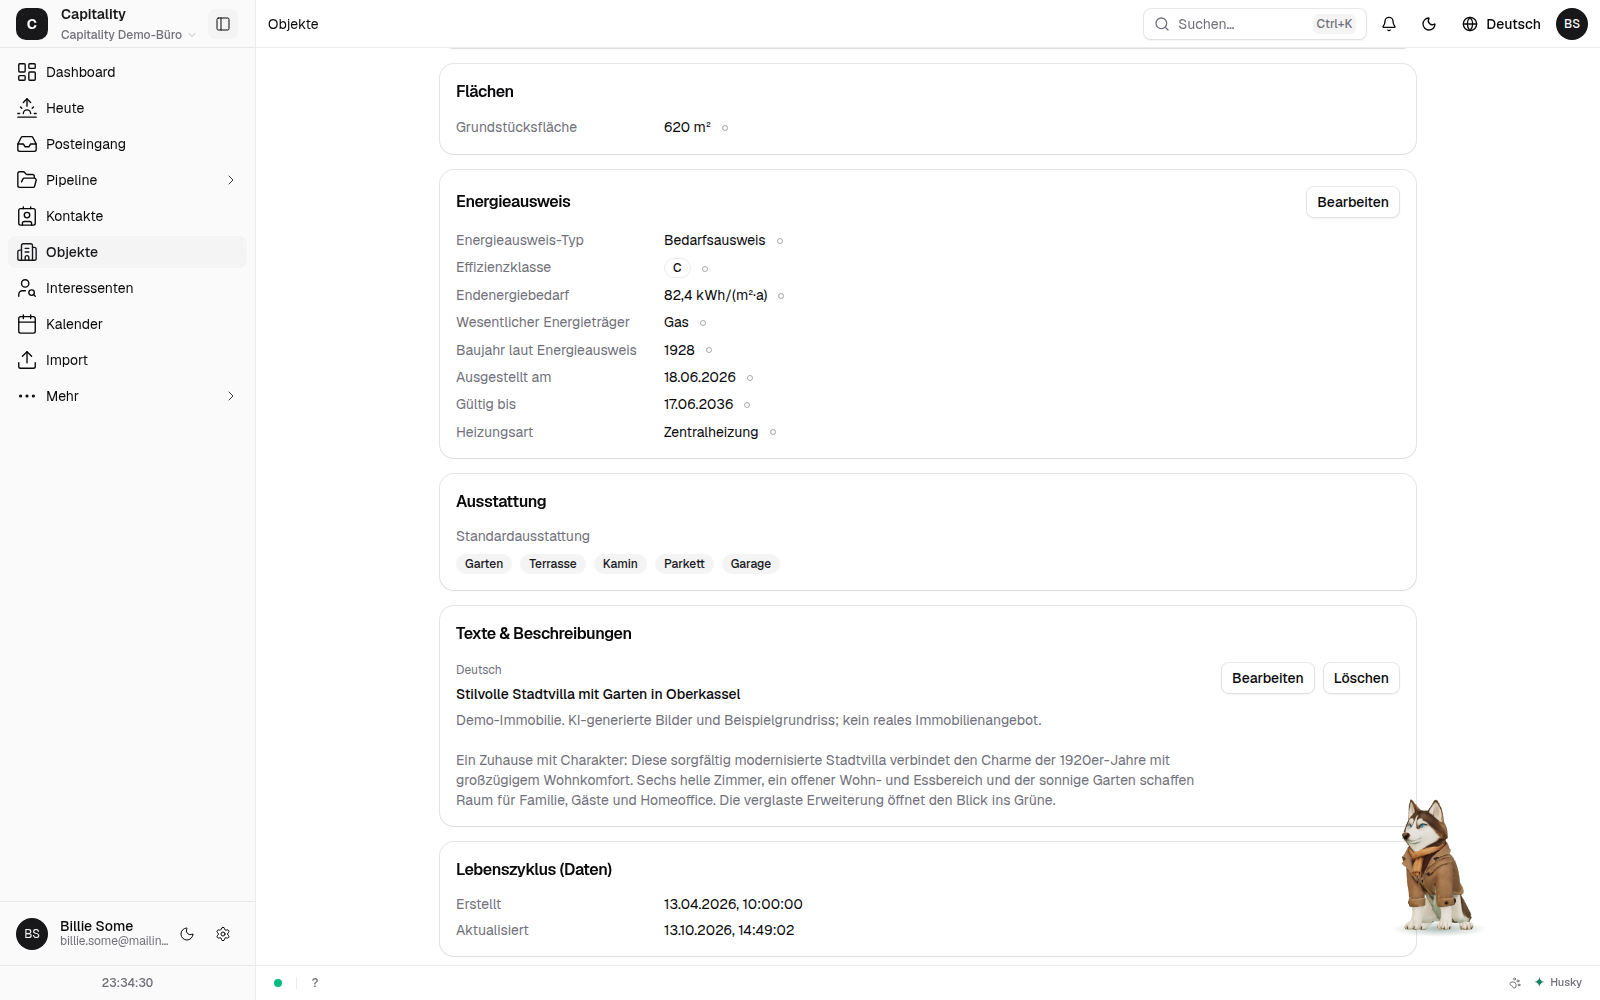Click info dot next to 18.06.2026
The image size is (1600, 1000).
click(x=750, y=378)
